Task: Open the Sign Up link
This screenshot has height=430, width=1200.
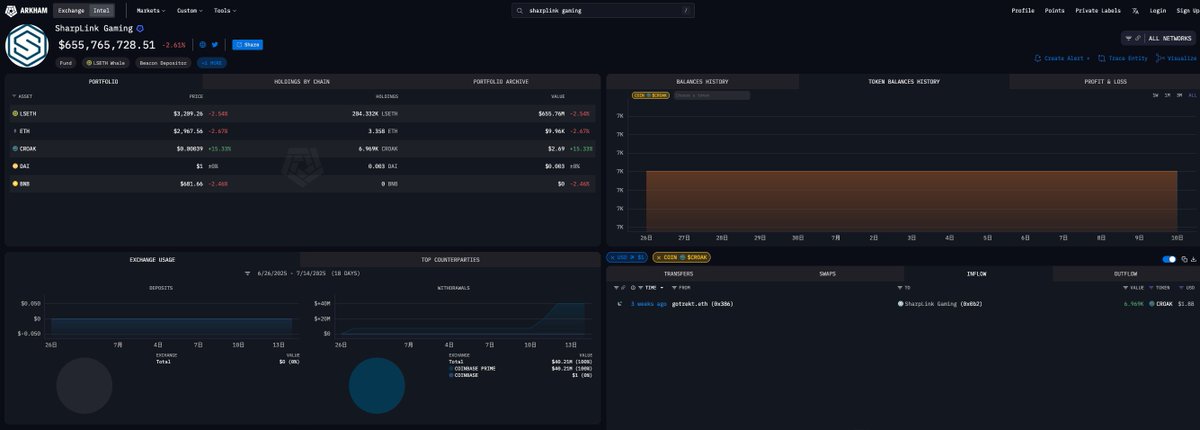Action: [x=1186, y=10]
